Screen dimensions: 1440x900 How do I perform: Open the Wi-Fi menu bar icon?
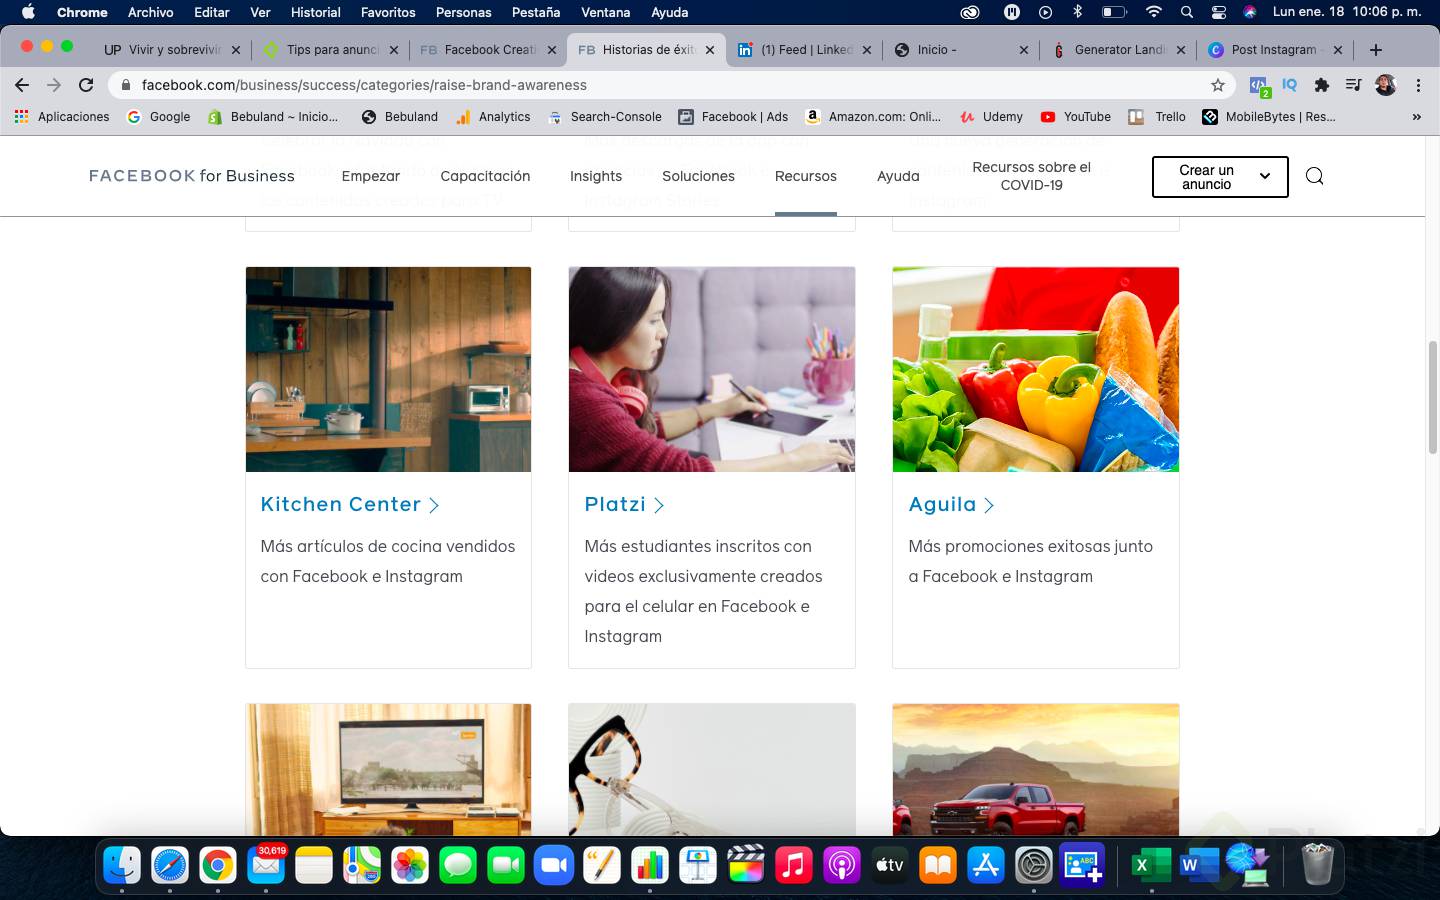(x=1153, y=12)
